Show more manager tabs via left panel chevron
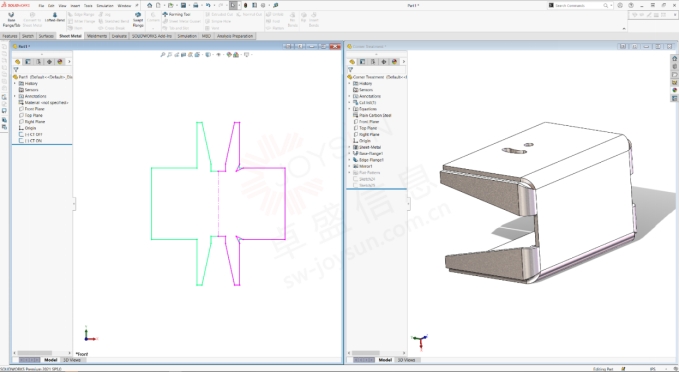680x373 pixels. tap(69, 62)
